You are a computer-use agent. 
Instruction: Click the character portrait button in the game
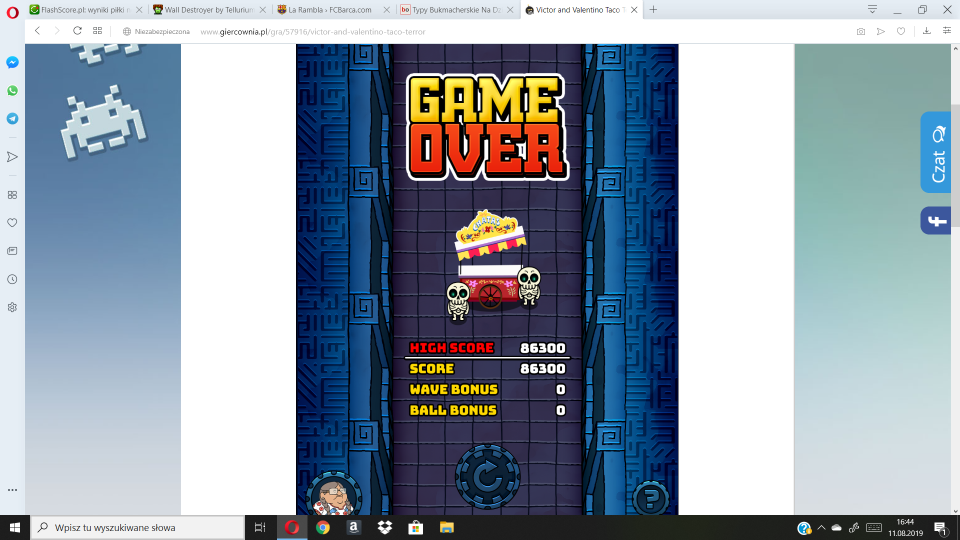[333, 495]
